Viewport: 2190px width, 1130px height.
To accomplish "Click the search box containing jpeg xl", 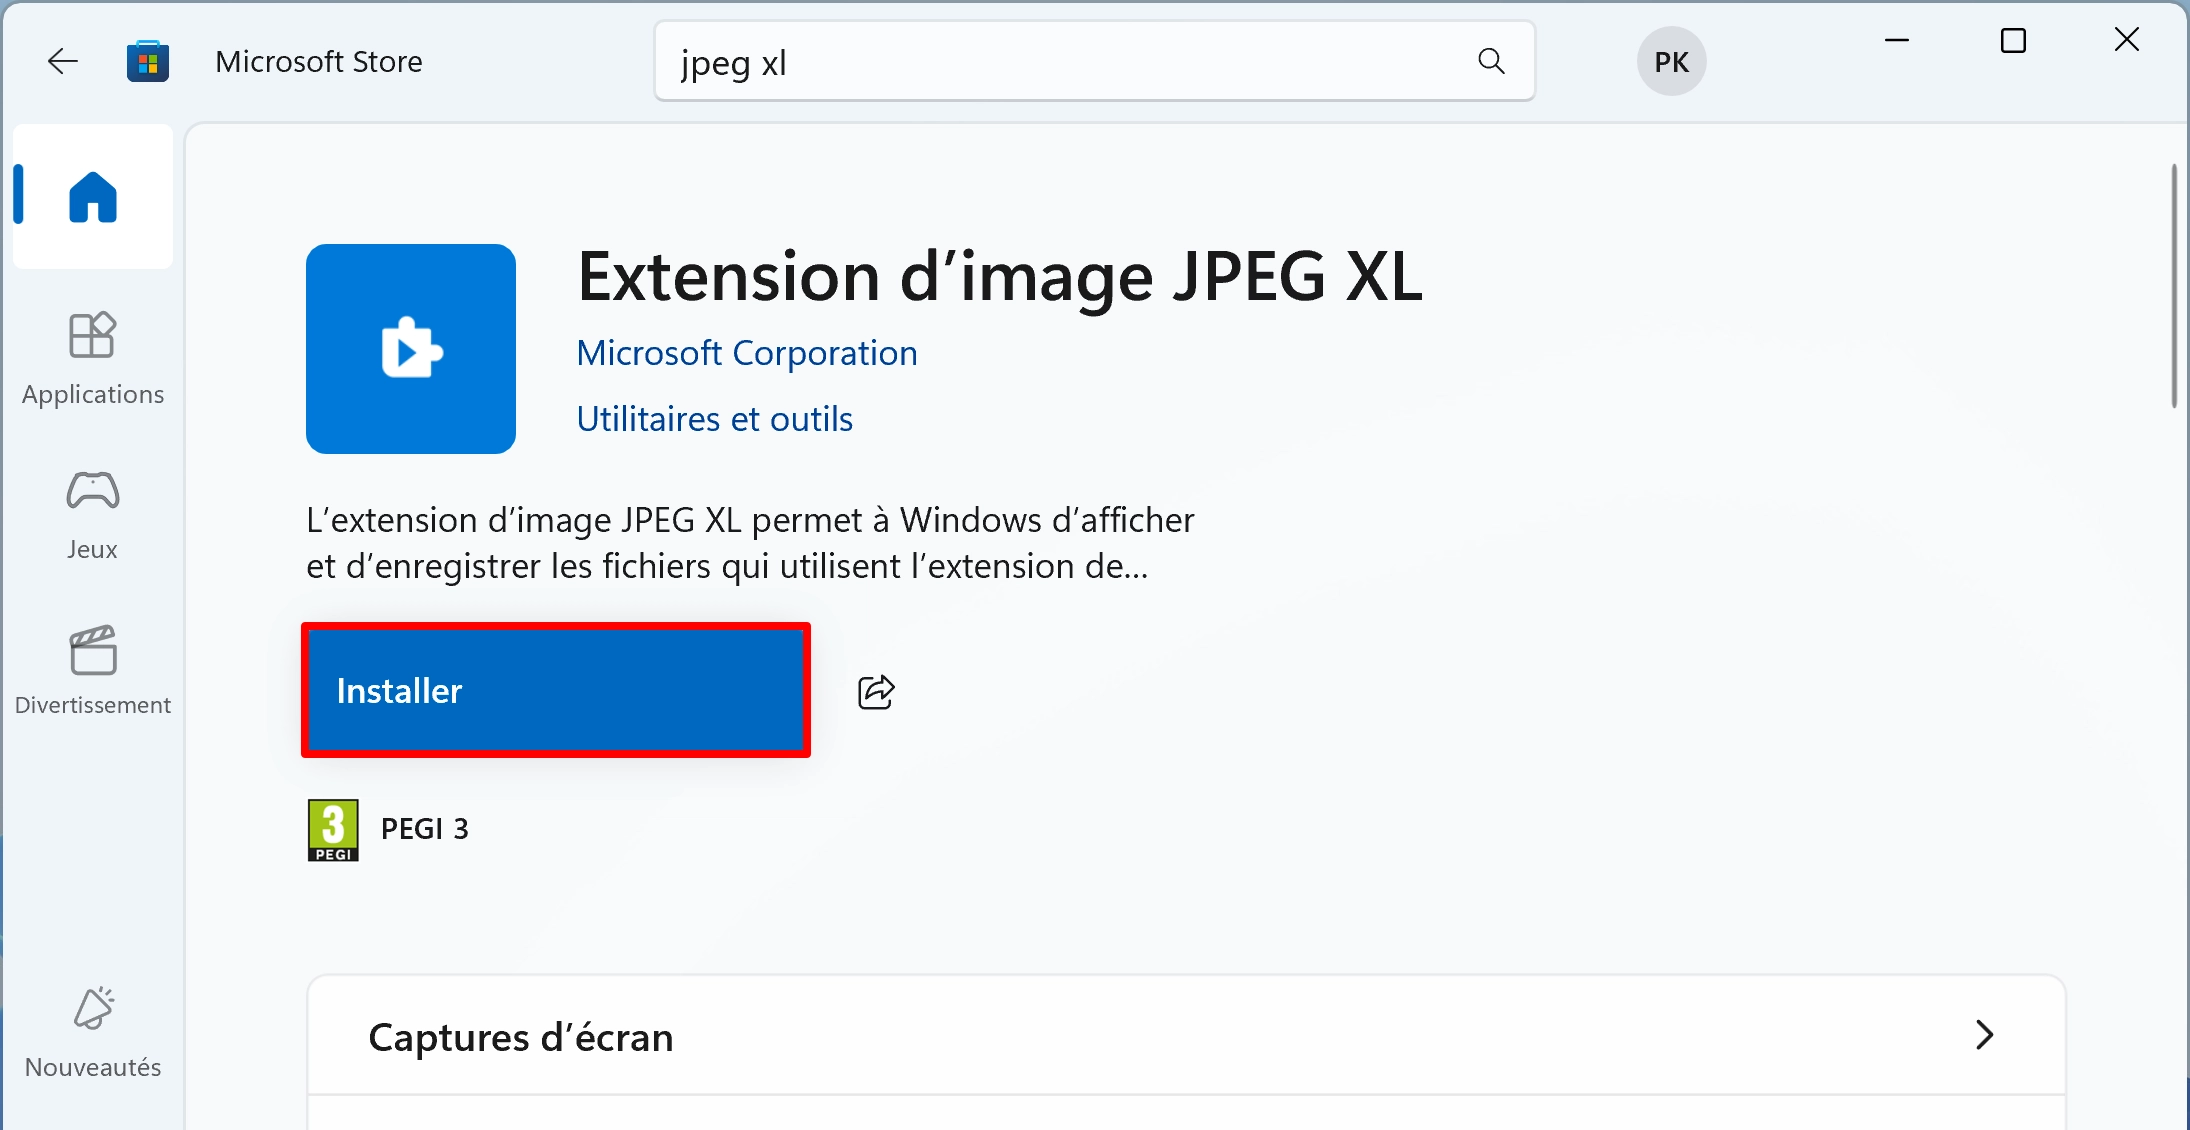I will point(1094,62).
